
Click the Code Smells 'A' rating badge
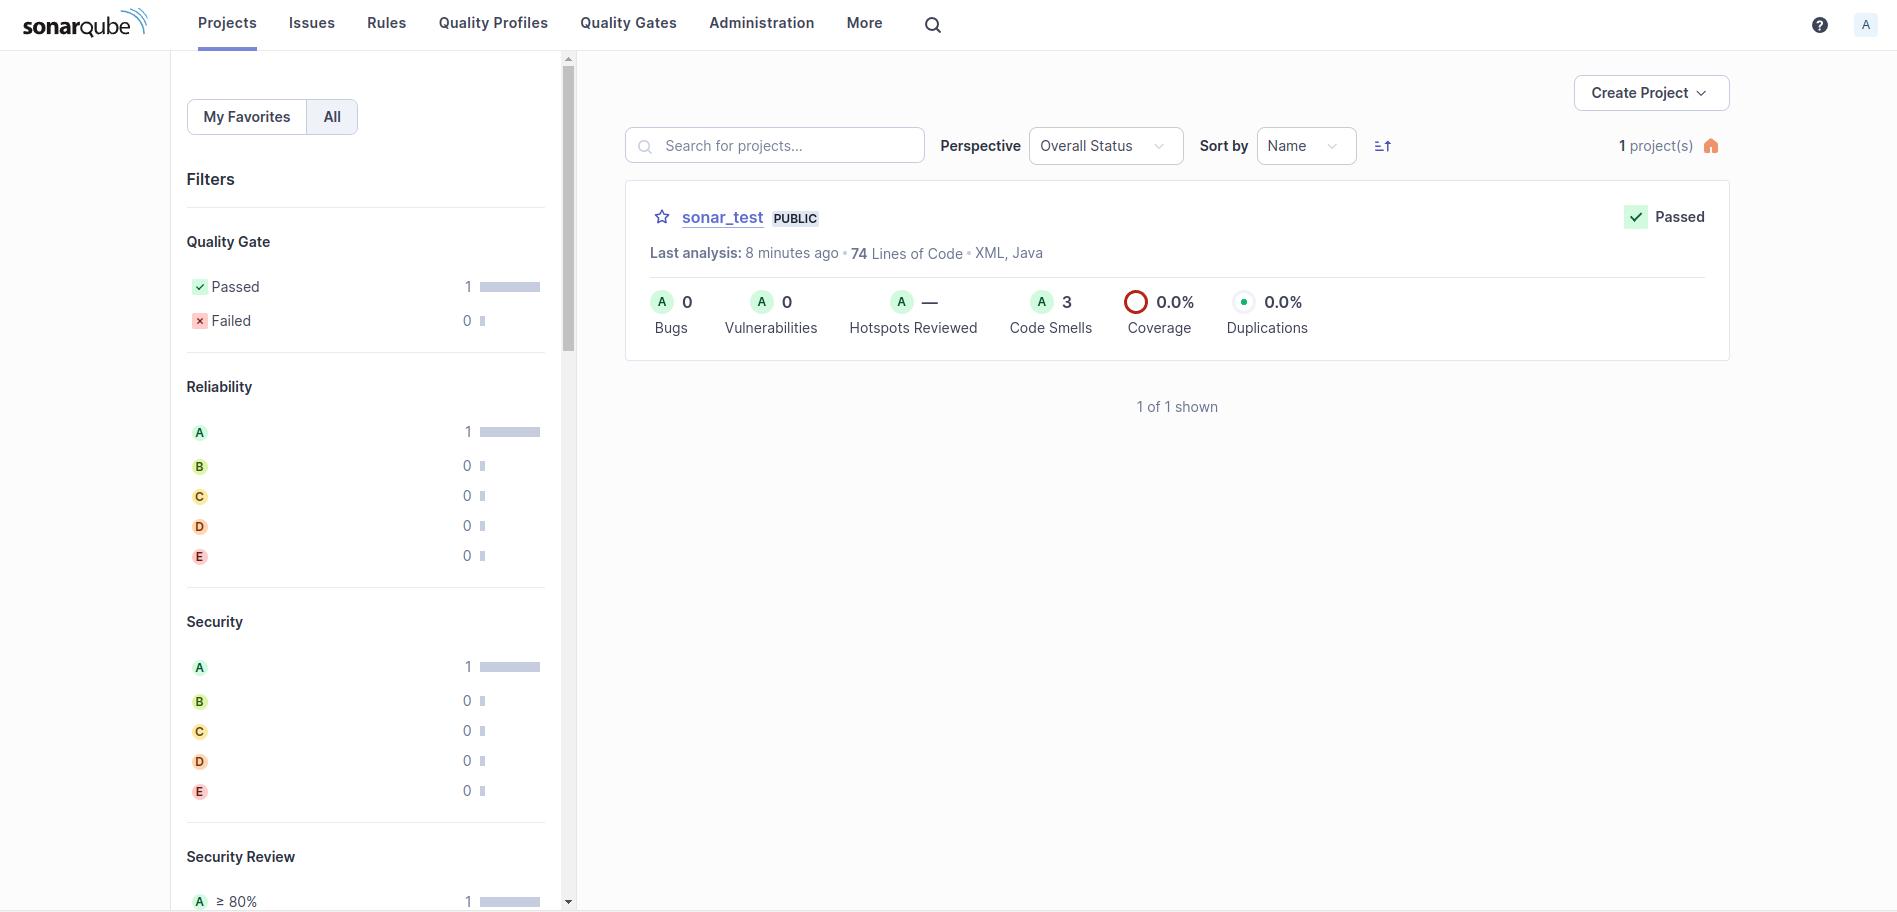click(1042, 302)
